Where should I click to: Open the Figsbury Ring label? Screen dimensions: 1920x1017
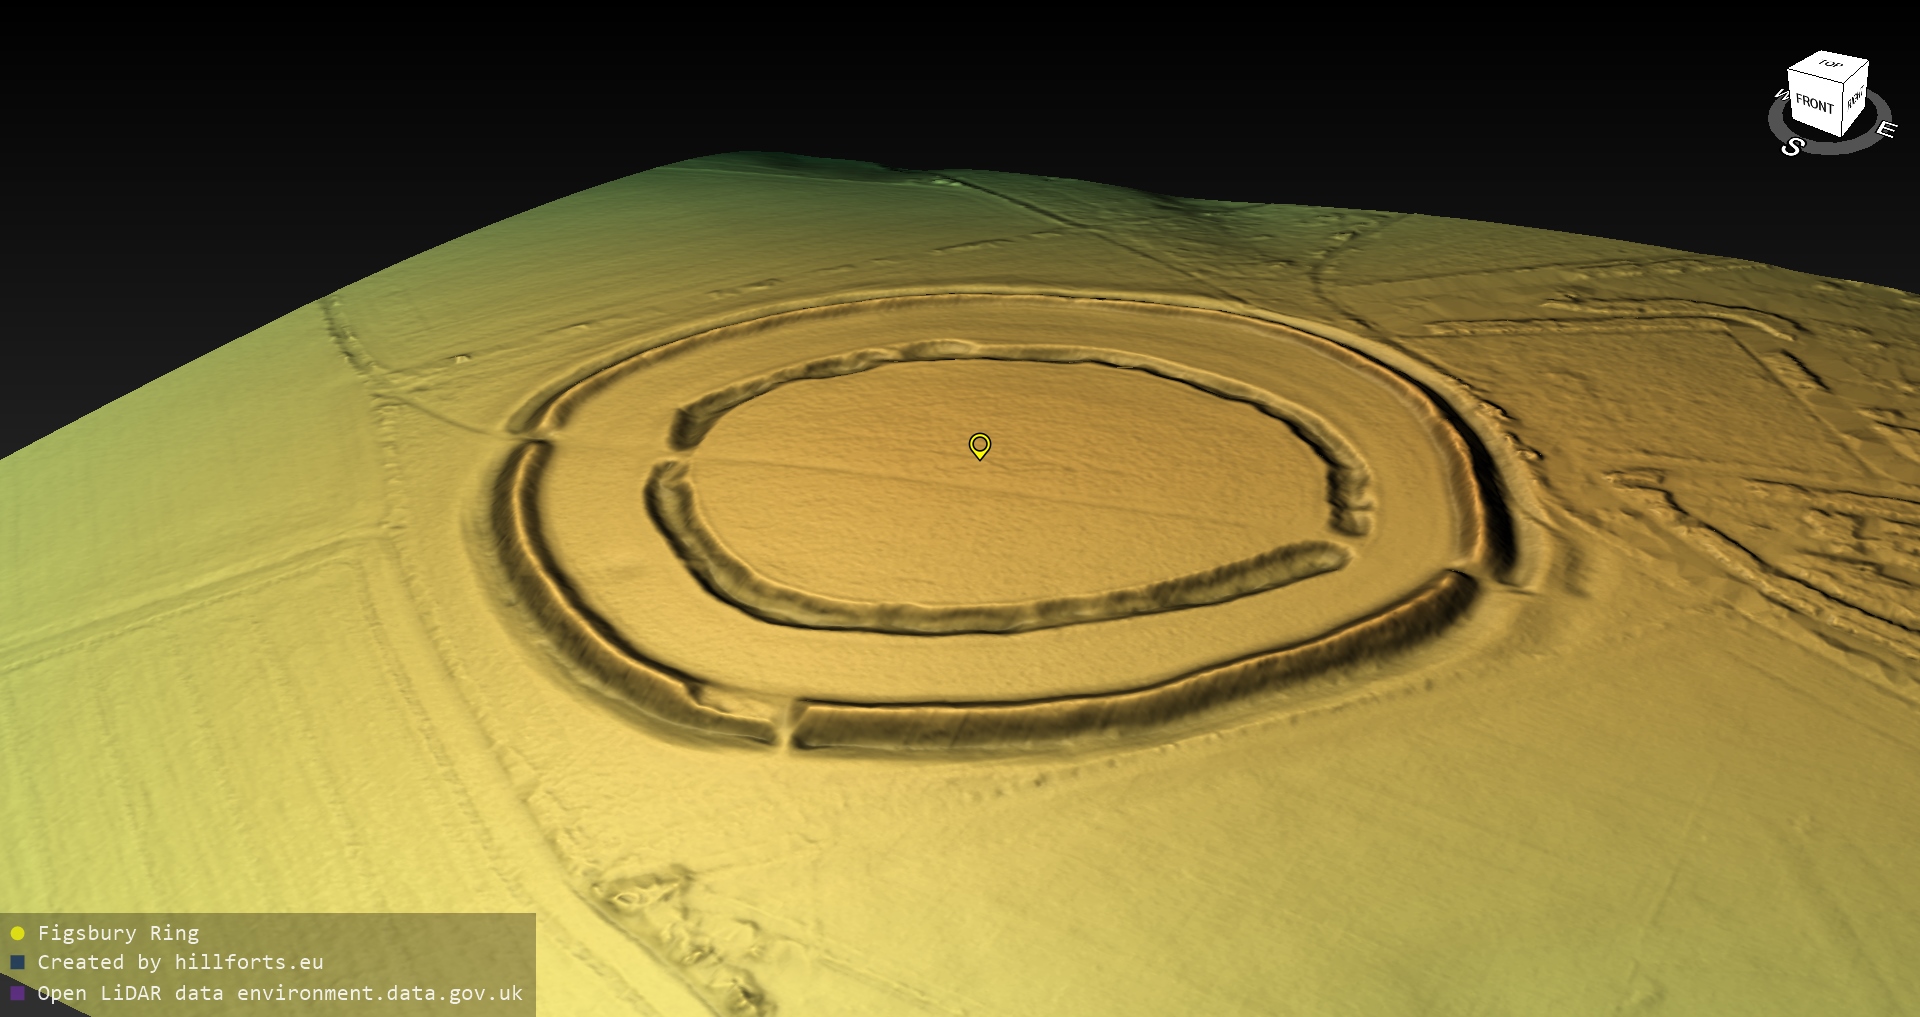(118, 934)
